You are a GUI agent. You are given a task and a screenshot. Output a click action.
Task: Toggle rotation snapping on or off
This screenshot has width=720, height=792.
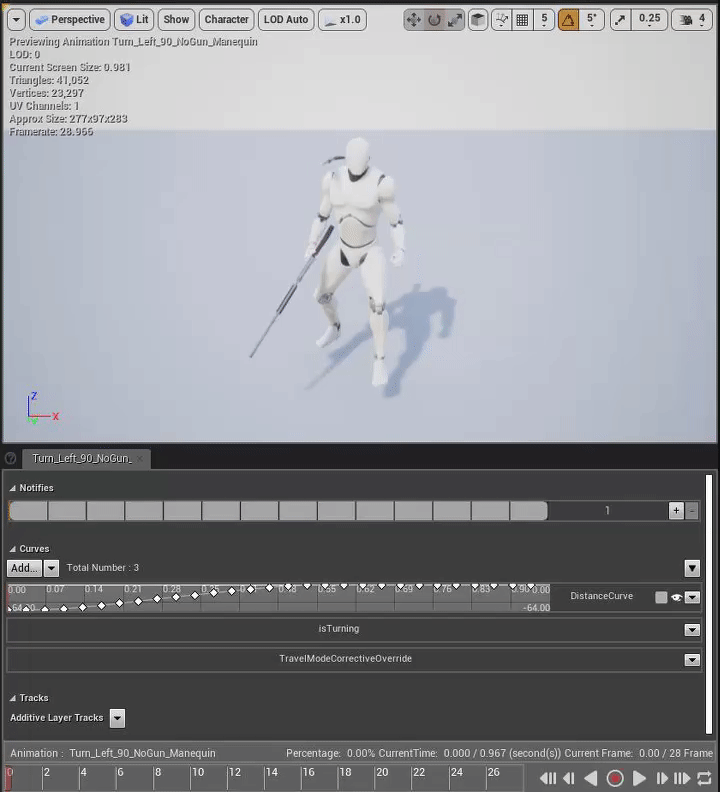tap(568, 20)
